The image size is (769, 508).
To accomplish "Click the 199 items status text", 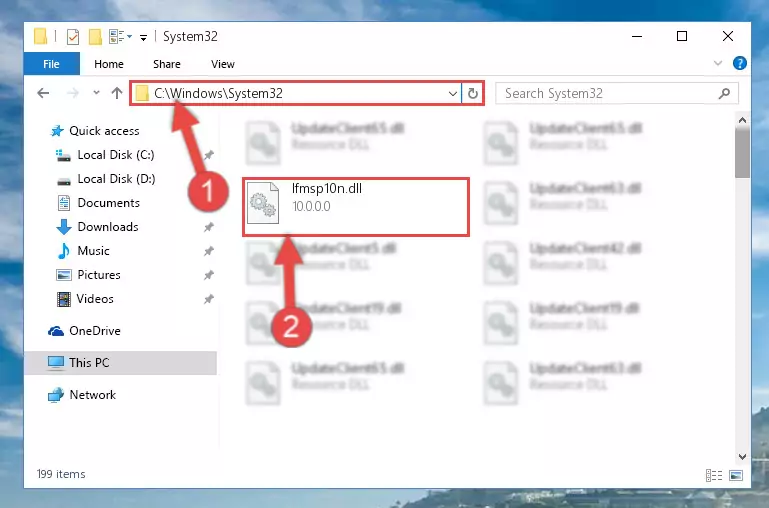I will pyautogui.click(x=61, y=474).
